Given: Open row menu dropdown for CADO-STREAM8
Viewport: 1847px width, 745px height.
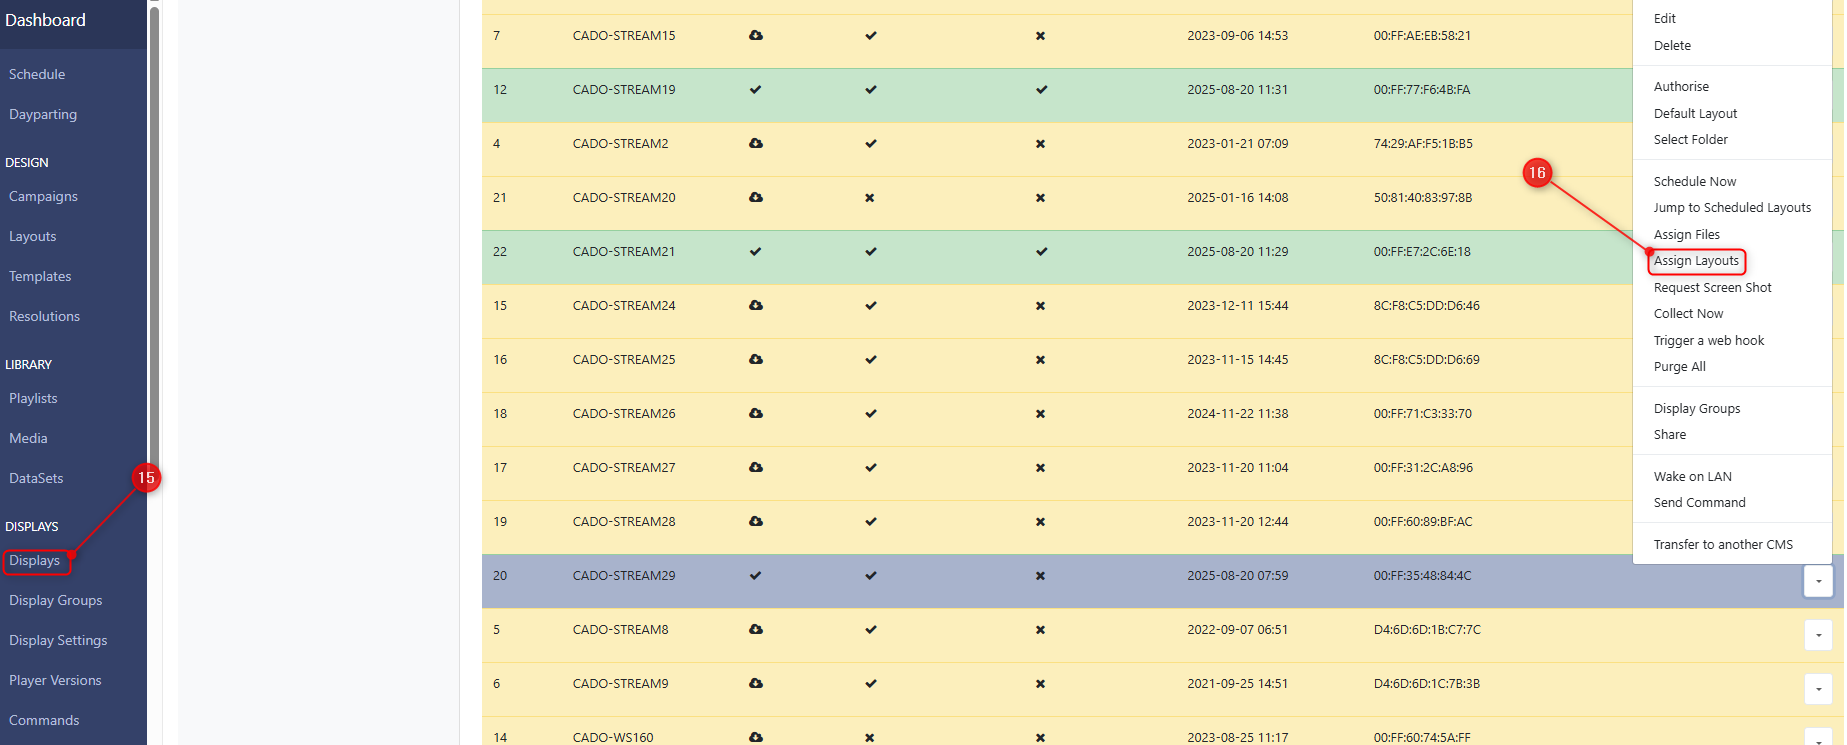Looking at the screenshot, I should click(x=1818, y=635).
